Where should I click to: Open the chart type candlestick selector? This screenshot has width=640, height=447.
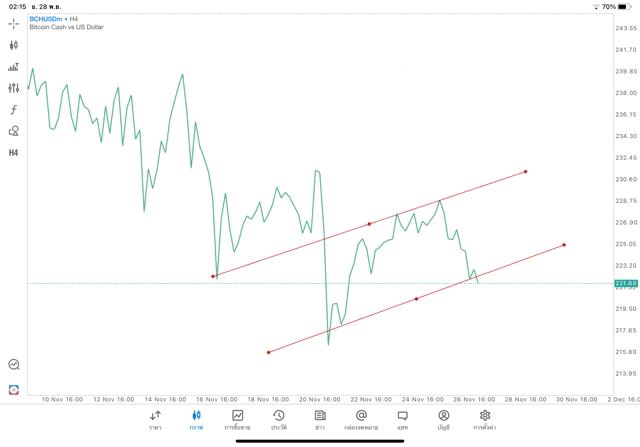(14, 45)
